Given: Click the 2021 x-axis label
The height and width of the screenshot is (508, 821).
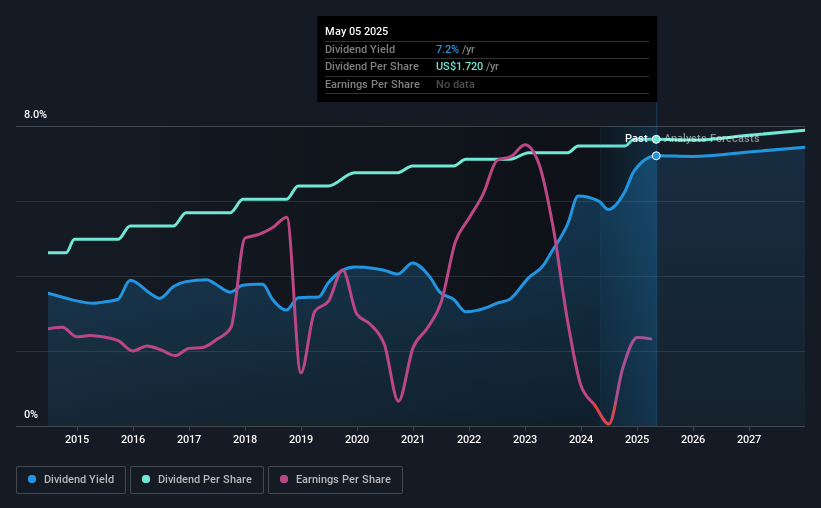Looking at the screenshot, I should pyautogui.click(x=413, y=439).
